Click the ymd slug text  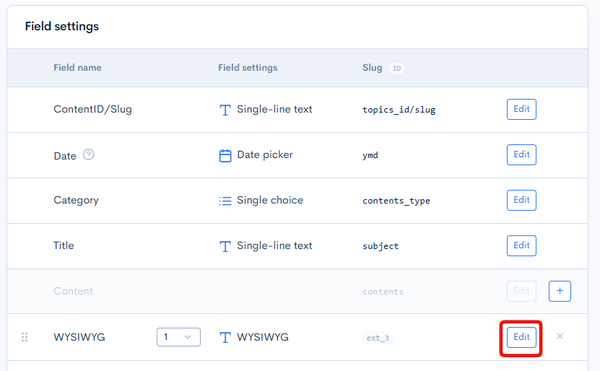click(x=370, y=155)
